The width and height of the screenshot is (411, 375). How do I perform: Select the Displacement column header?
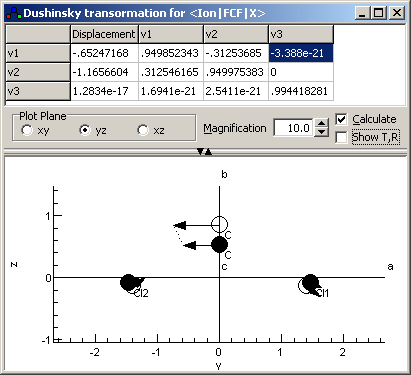click(x=104, y=34)
